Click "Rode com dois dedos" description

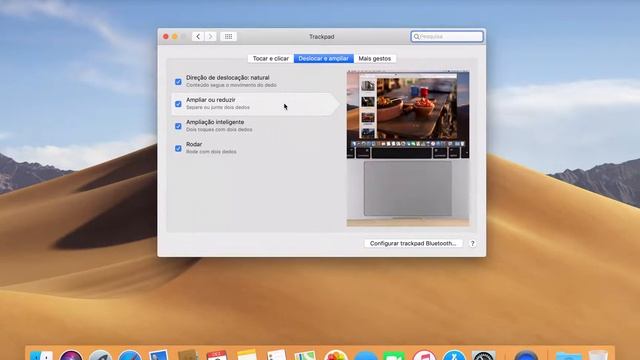click(x=211, y=151)
